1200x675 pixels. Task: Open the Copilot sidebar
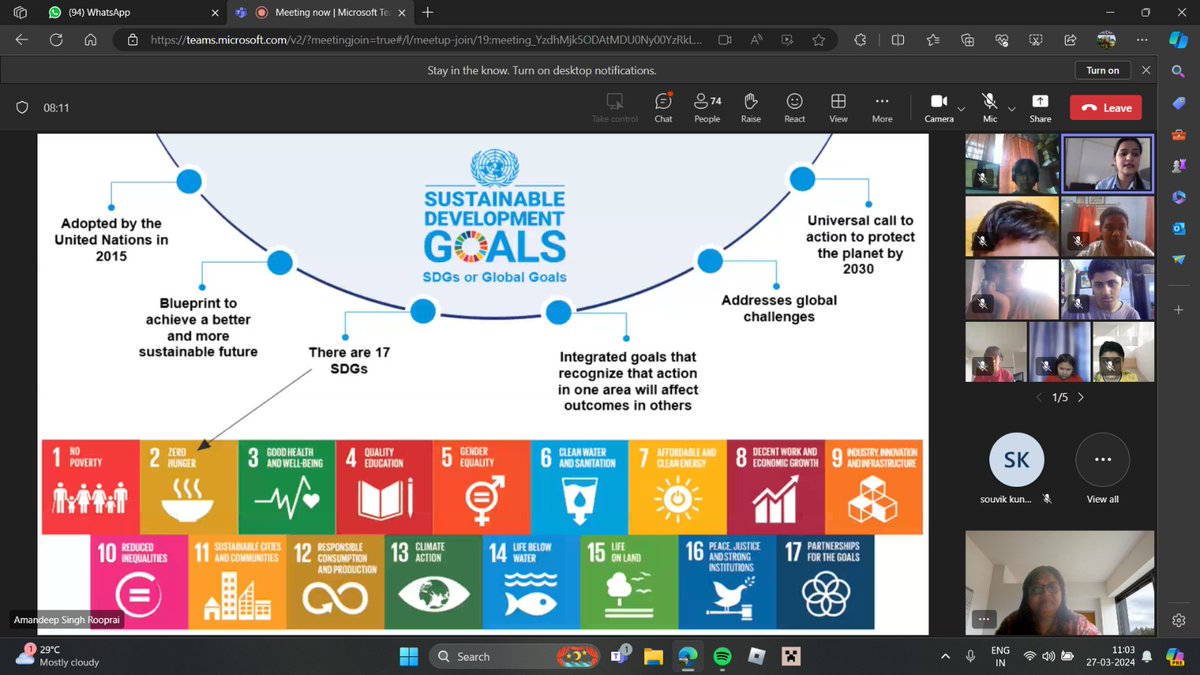(1179, 40)
